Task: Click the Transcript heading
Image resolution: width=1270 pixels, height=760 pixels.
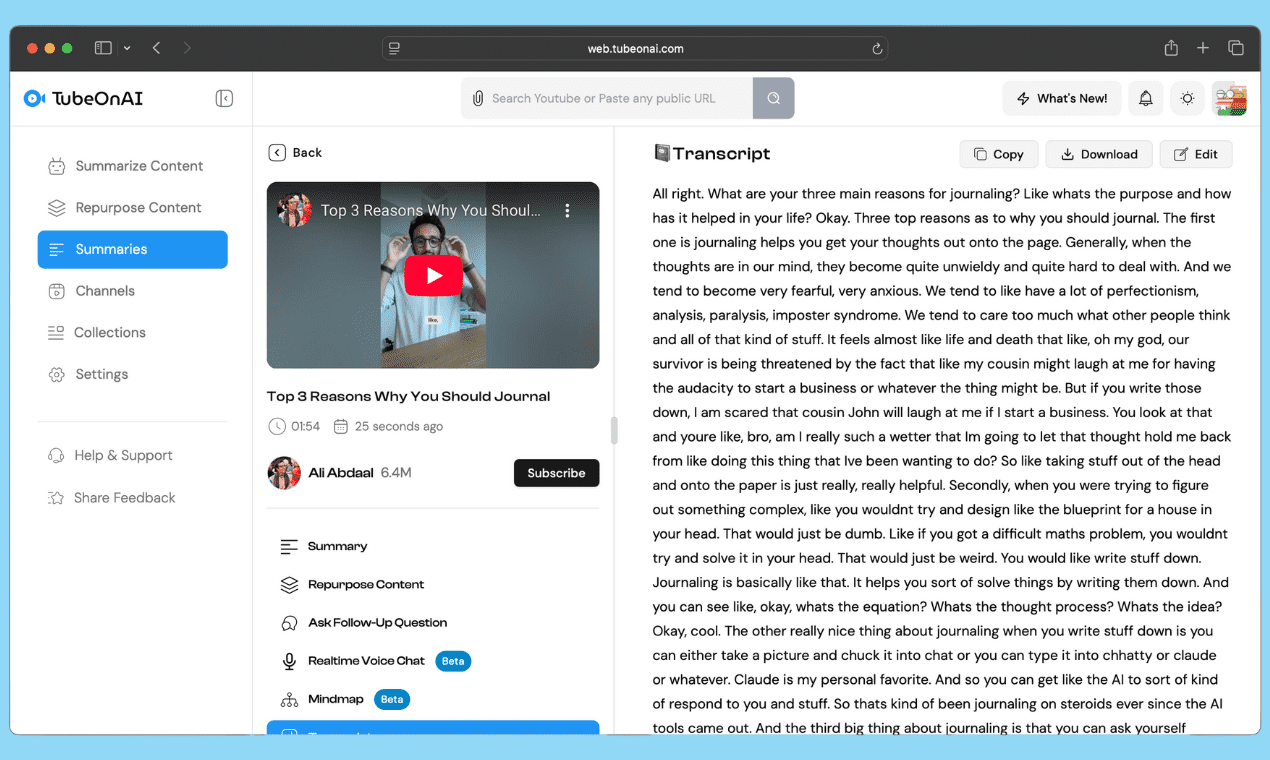Action: [721, 153]
